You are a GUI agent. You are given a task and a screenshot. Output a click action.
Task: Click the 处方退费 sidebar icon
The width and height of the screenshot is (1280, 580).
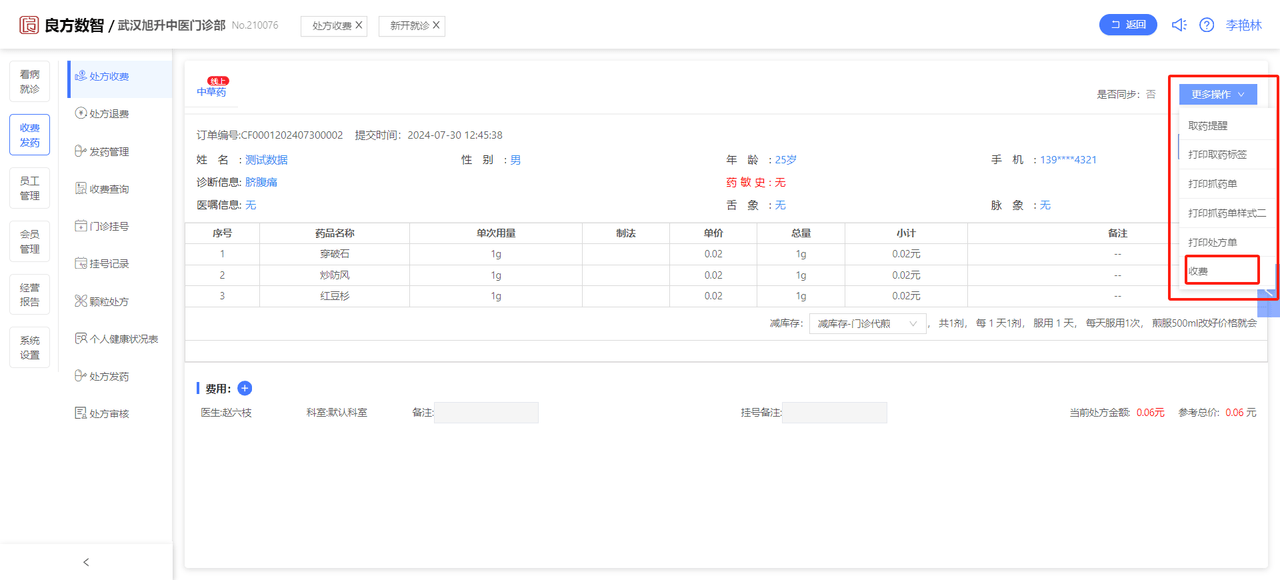coord(81,114)
